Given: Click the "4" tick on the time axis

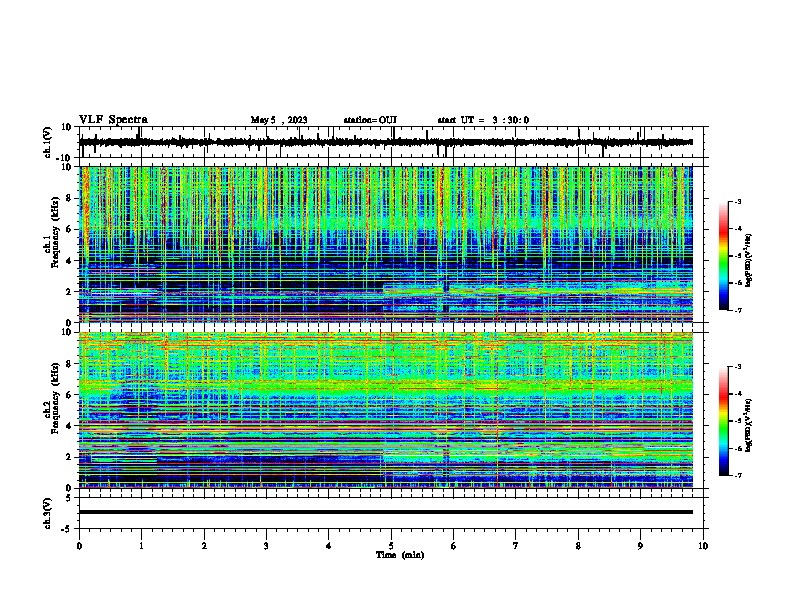Looking at the screenshot, I should pos(329,546).
